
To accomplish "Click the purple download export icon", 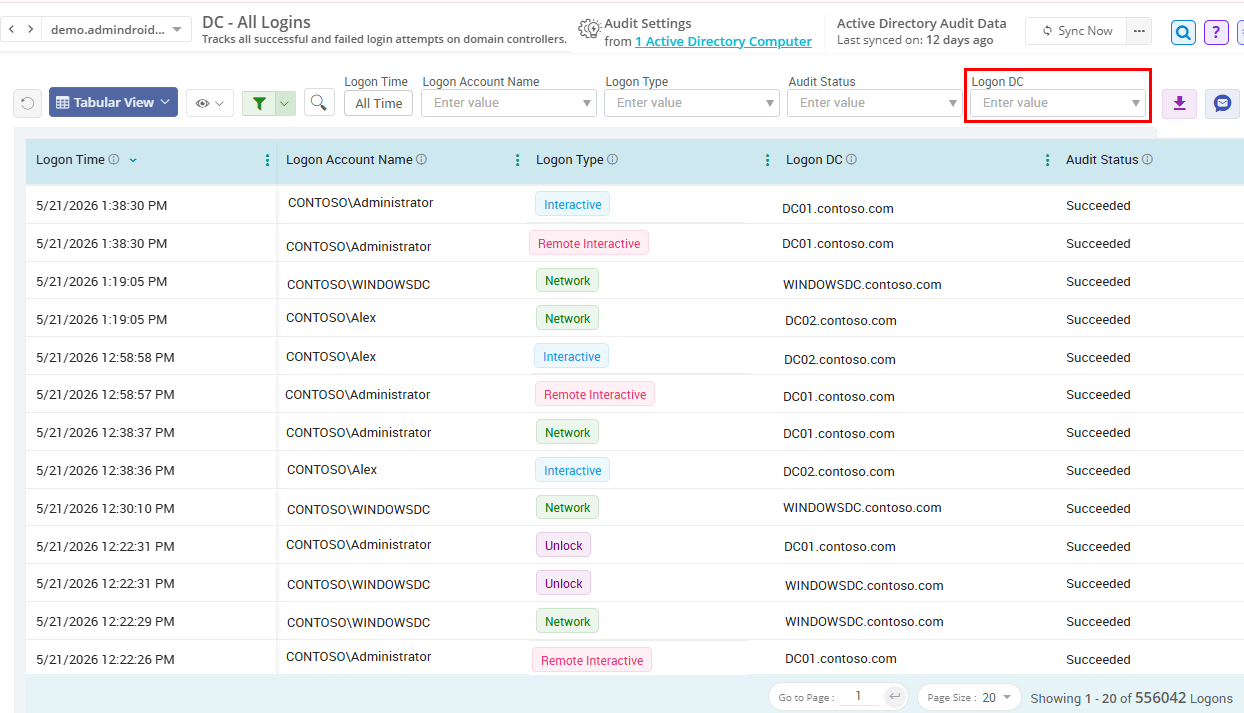I will (x=1179, y=103).
